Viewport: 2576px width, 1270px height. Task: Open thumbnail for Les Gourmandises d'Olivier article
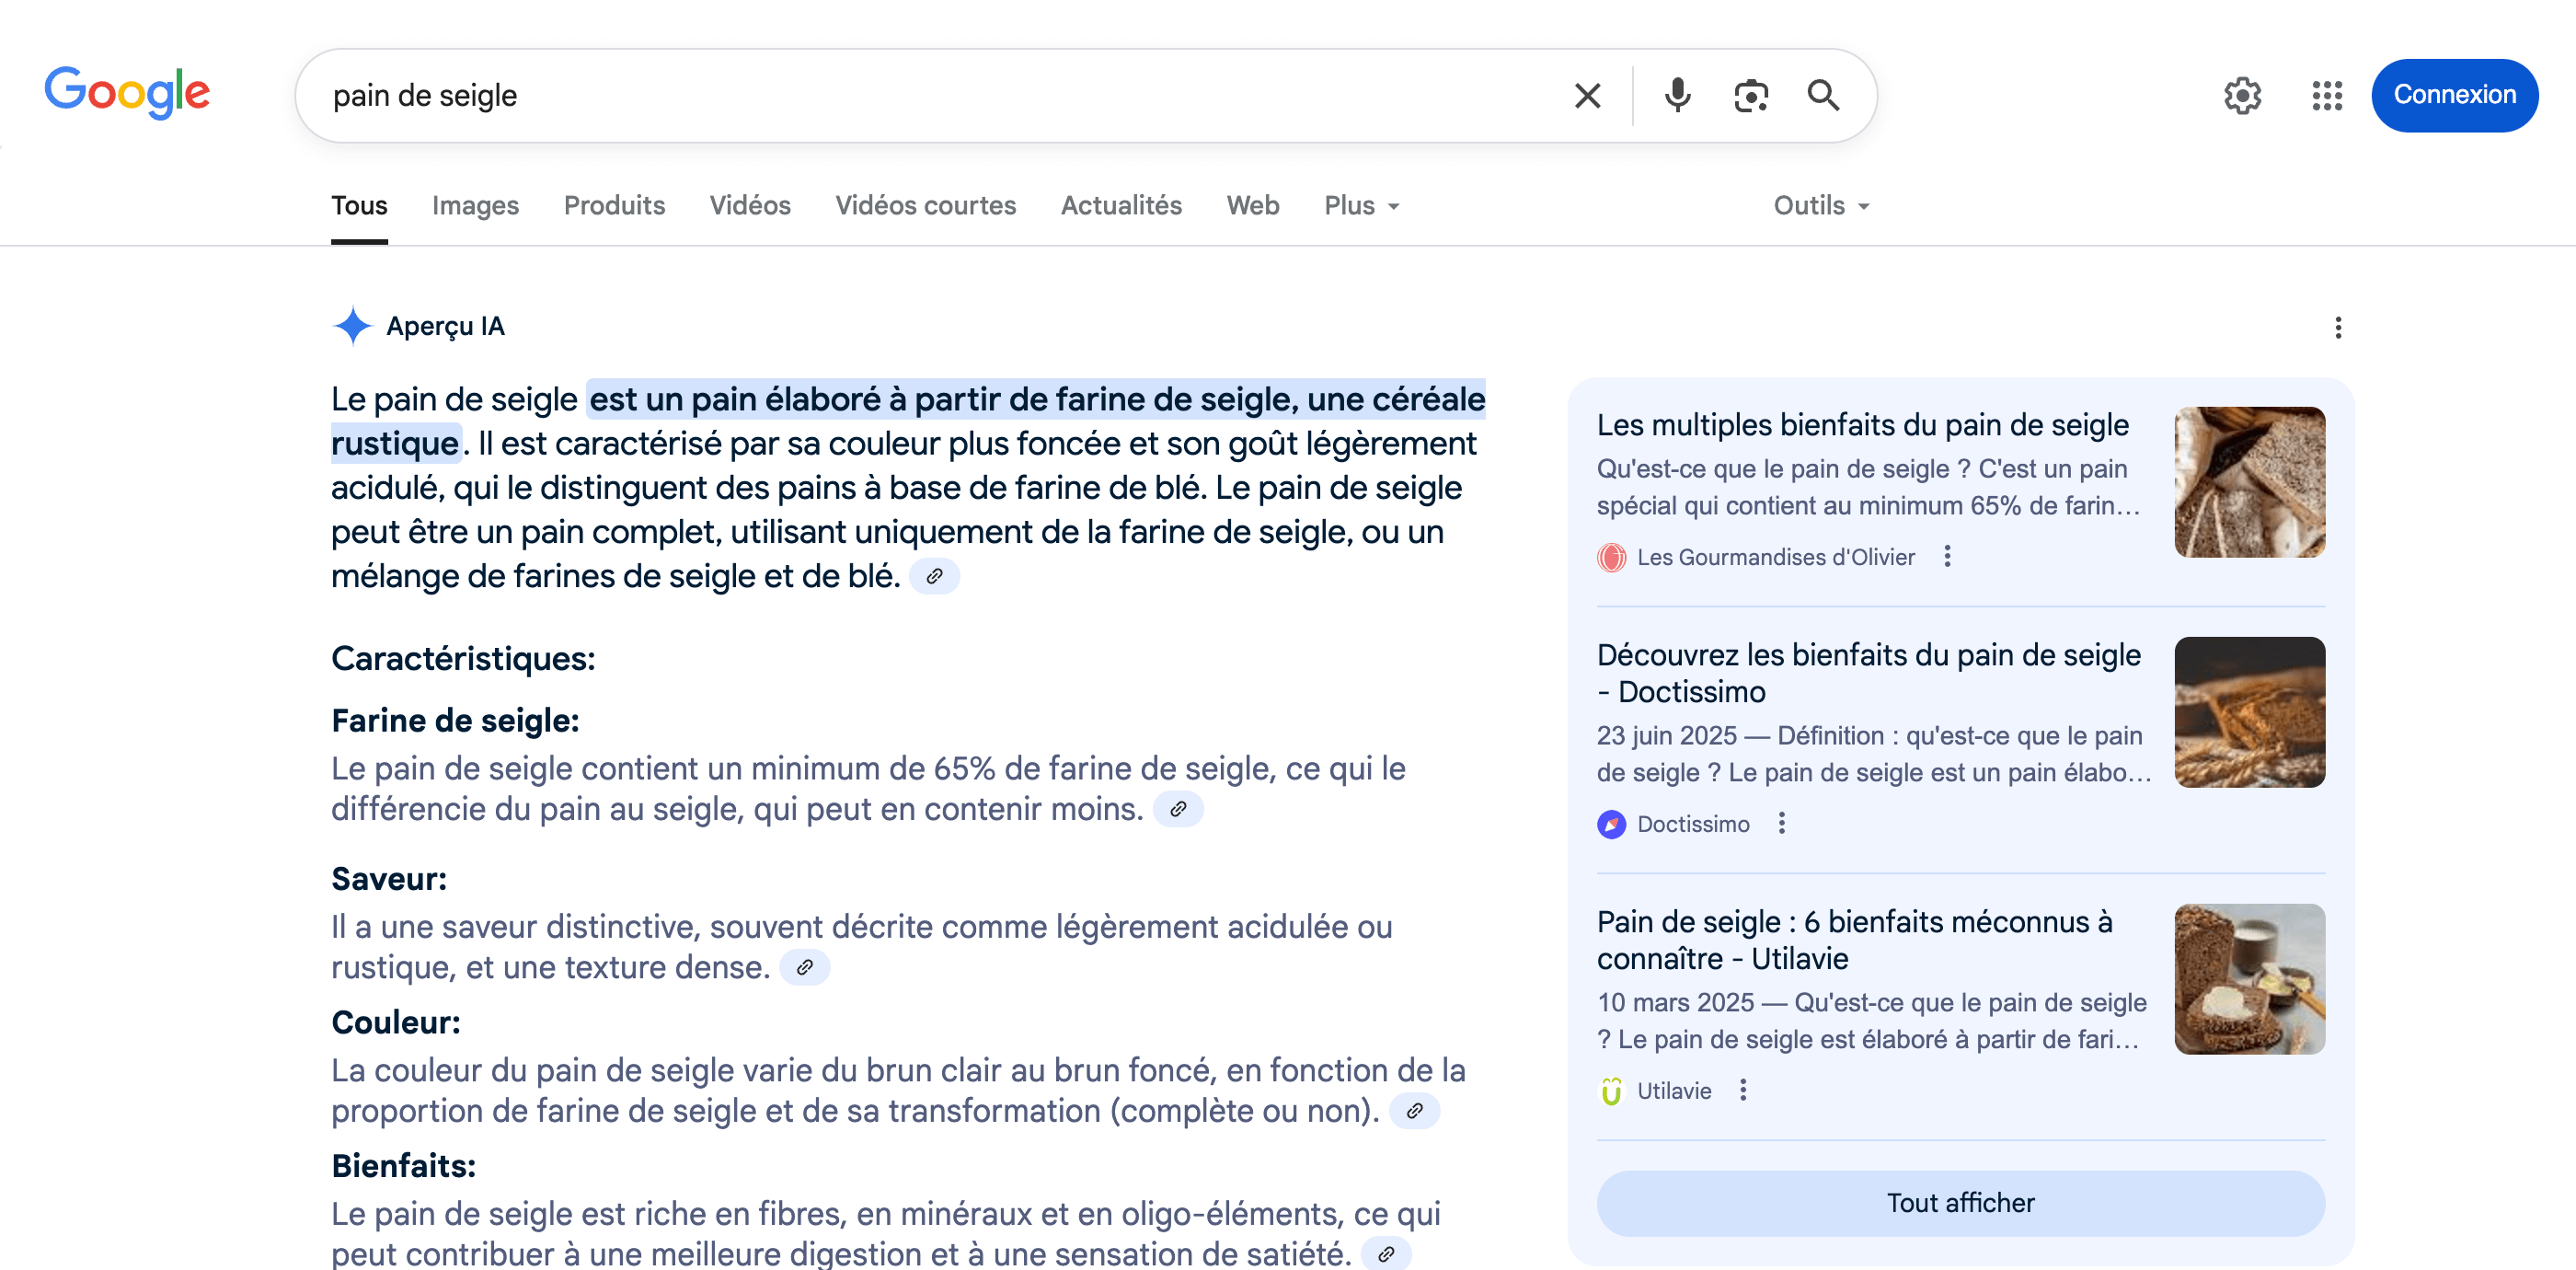(x=2249, y=482)
